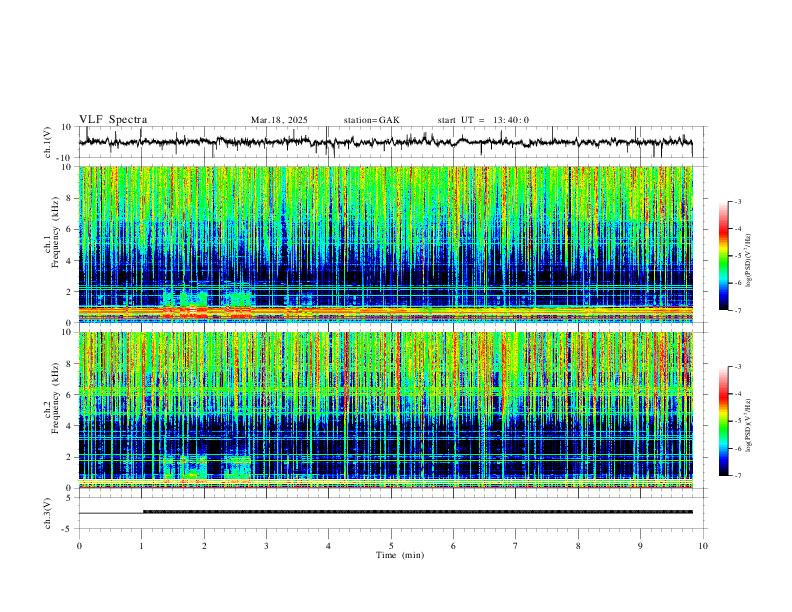Screen dimensions: 792x612
Task: Click the time axis tick label "3"
Action: click(266, 546)
